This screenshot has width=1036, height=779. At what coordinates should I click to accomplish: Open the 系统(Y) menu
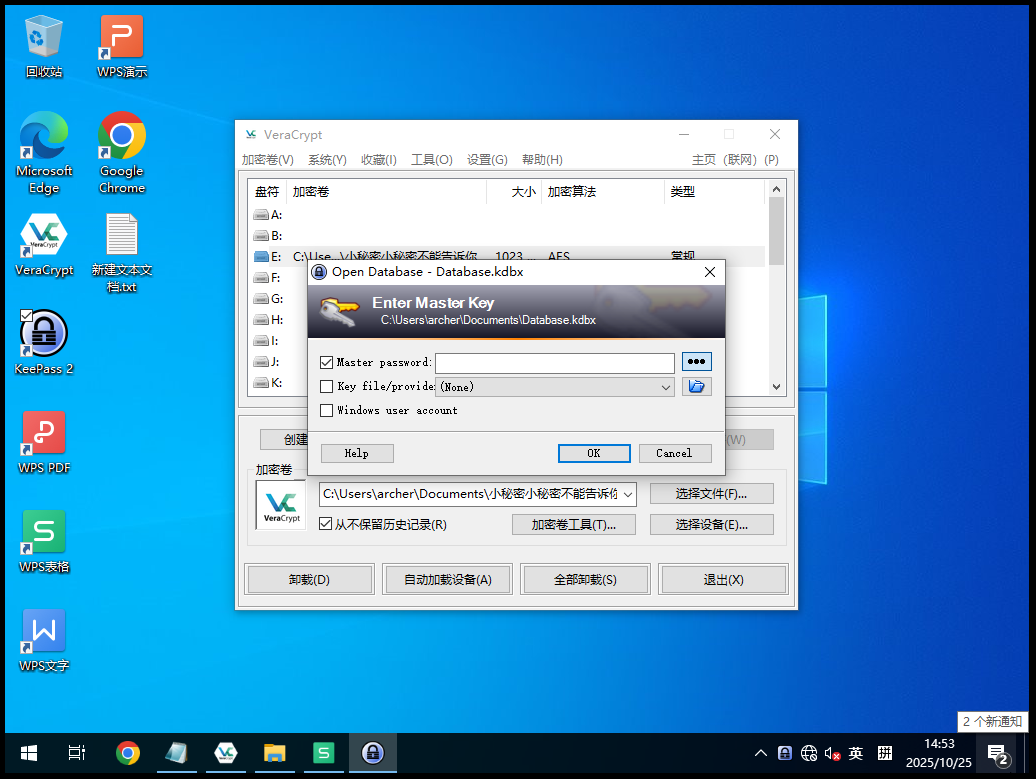click(x=327, y=160)
